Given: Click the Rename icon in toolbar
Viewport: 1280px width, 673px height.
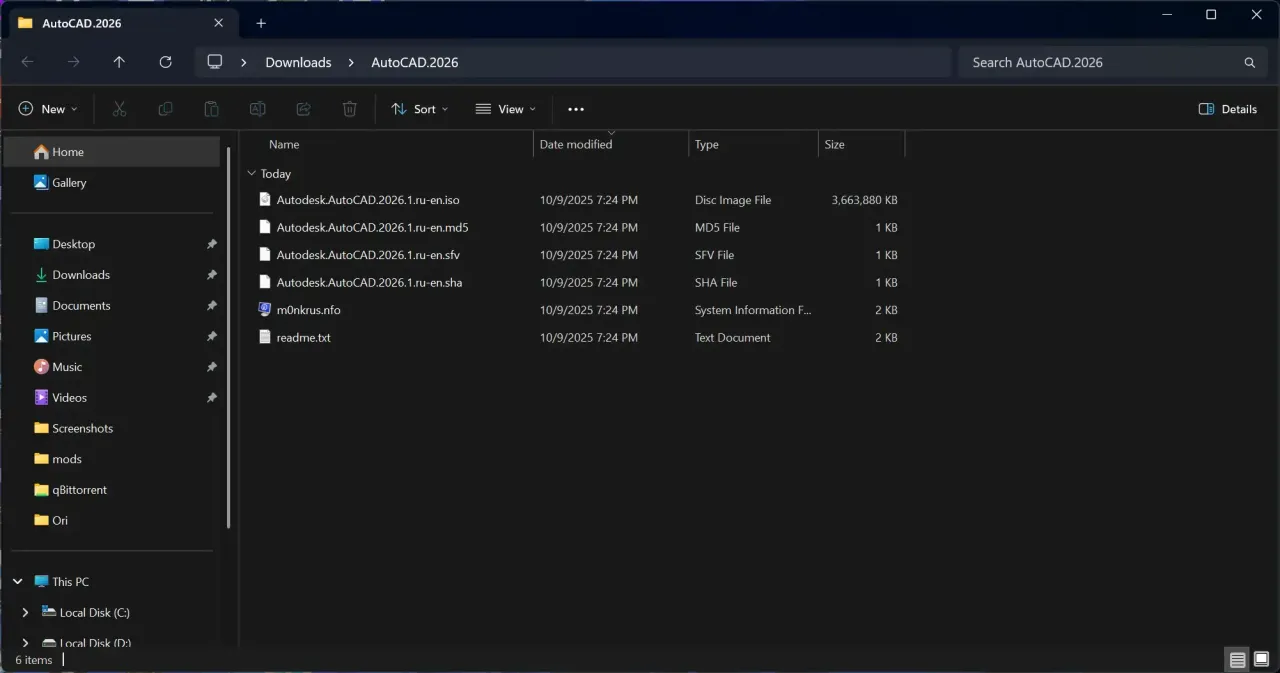Looking at the screenshot, I should tap(257, 109).
